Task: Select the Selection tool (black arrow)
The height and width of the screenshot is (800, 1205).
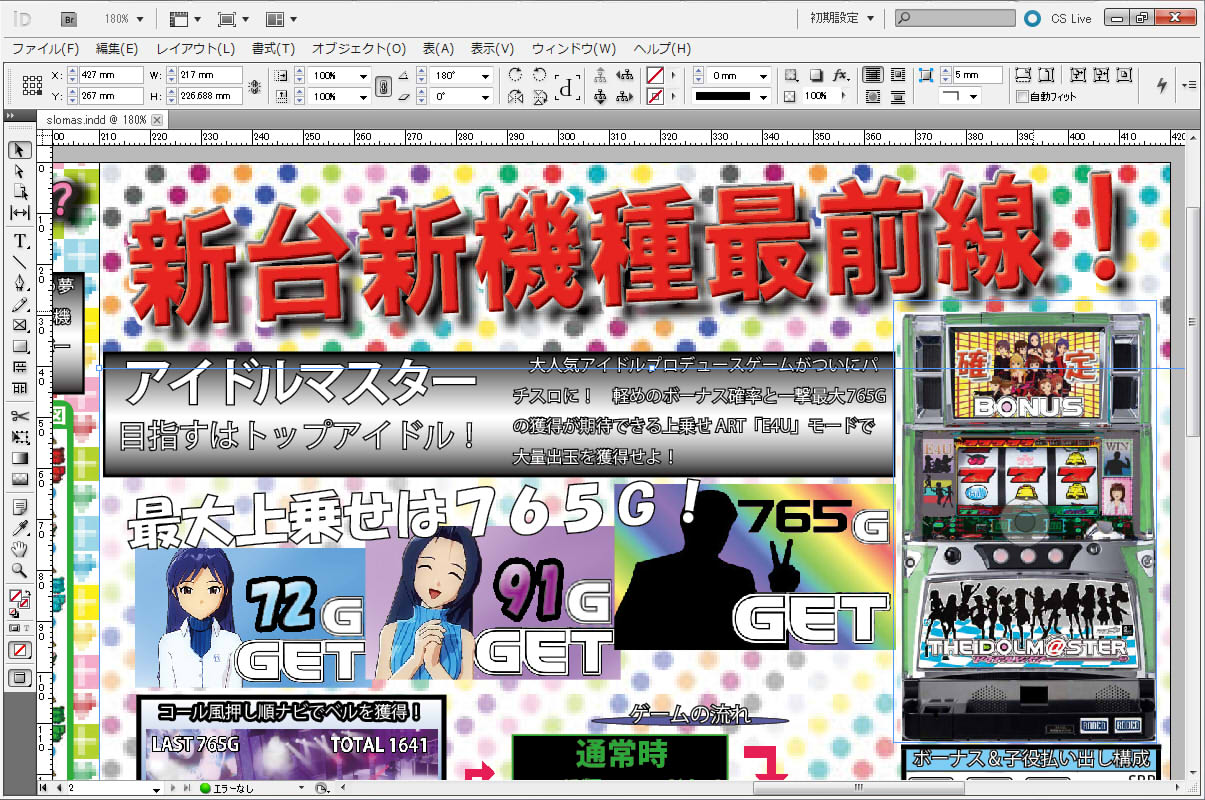Action: point(19,151)
